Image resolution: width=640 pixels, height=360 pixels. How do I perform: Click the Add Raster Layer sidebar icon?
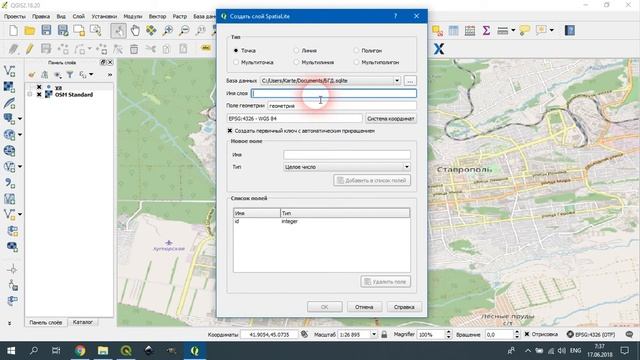(x=9, y=87)
